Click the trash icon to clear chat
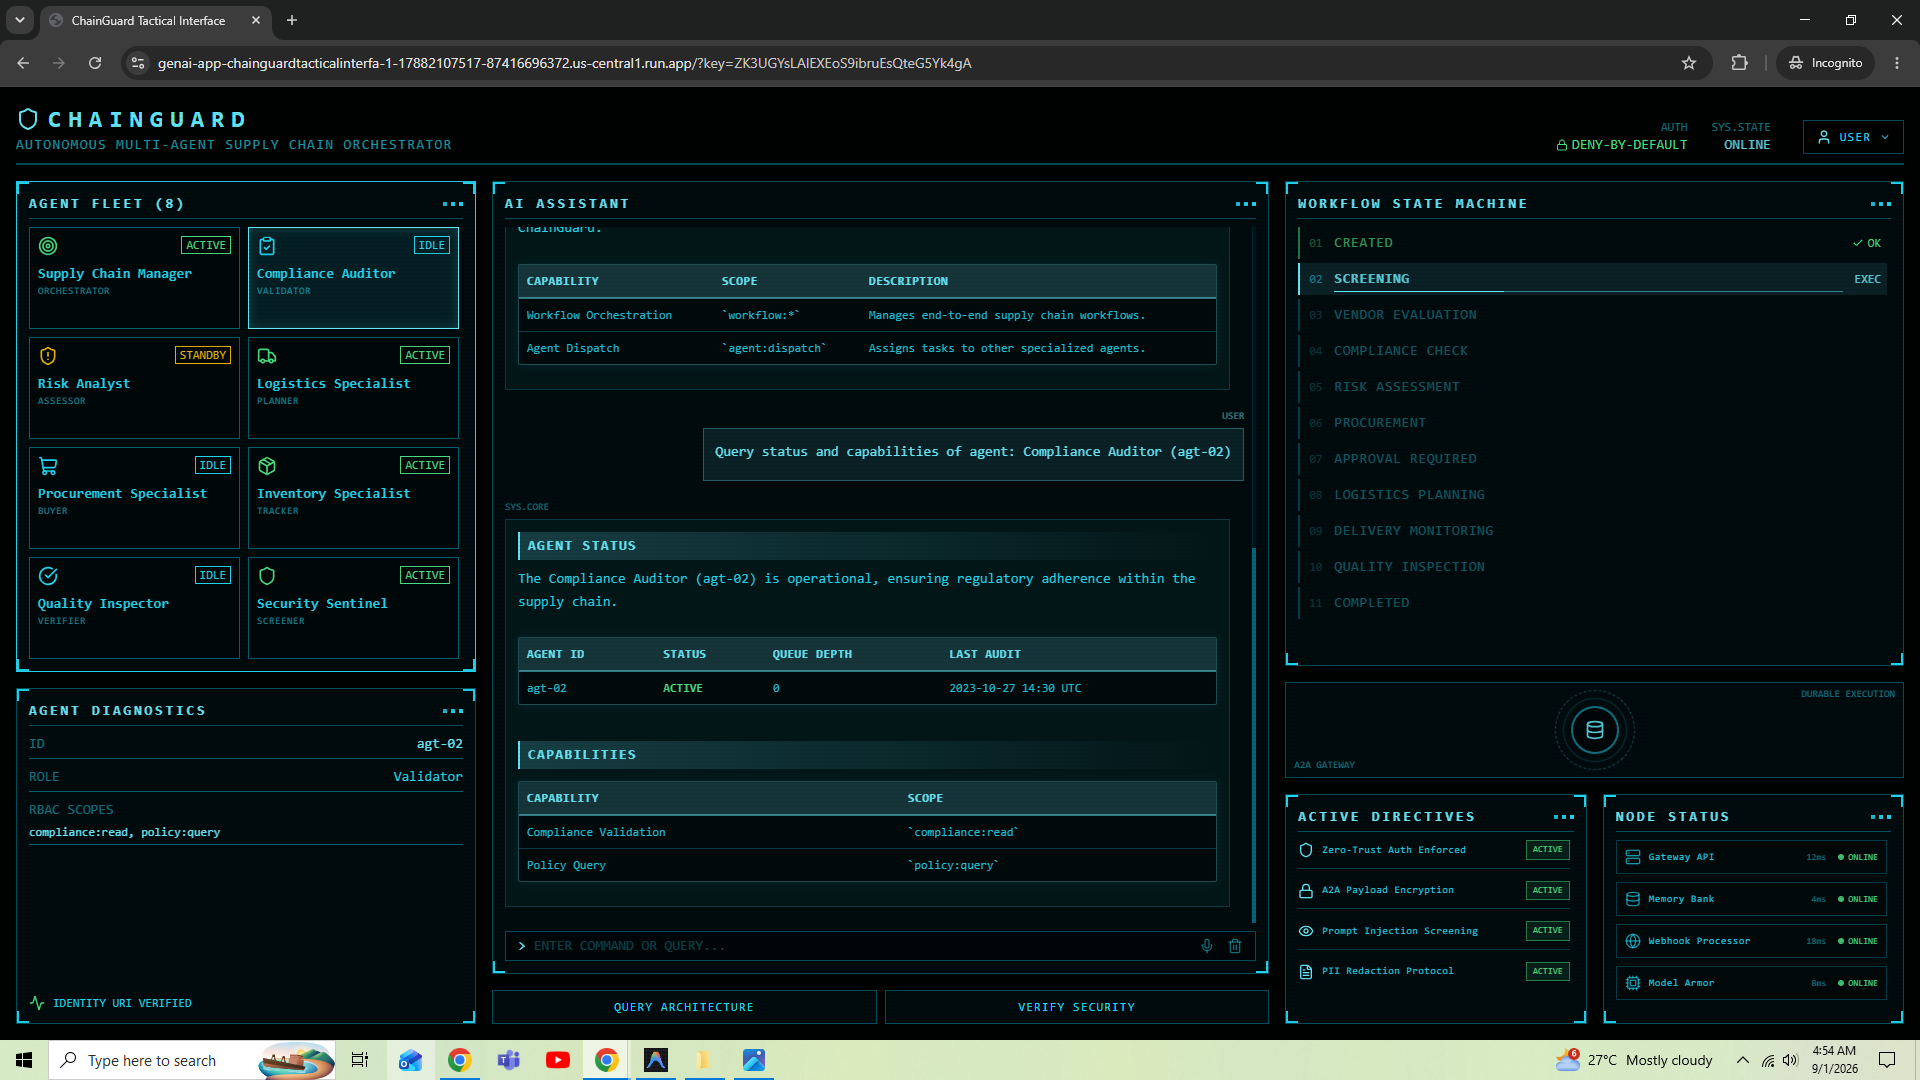The width and height of the screenshot is (1920, 1080). 1235,946
